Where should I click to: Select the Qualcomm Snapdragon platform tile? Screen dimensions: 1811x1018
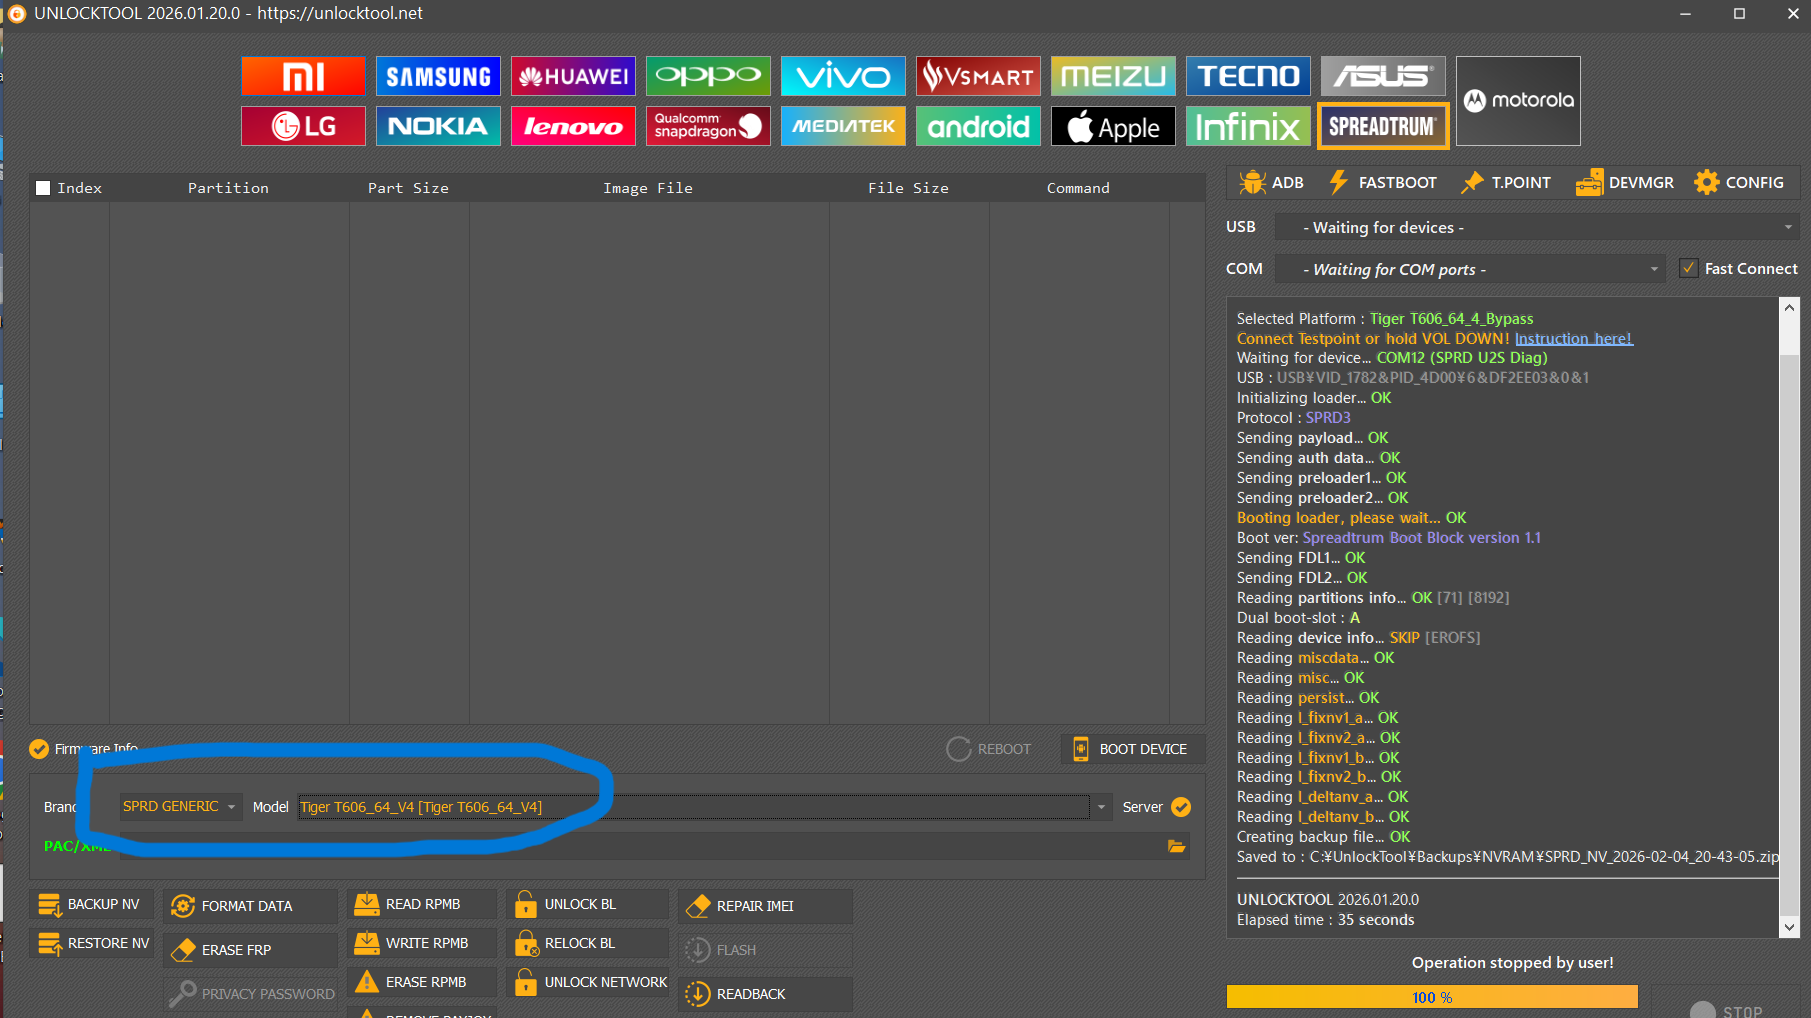coord(708,127)
